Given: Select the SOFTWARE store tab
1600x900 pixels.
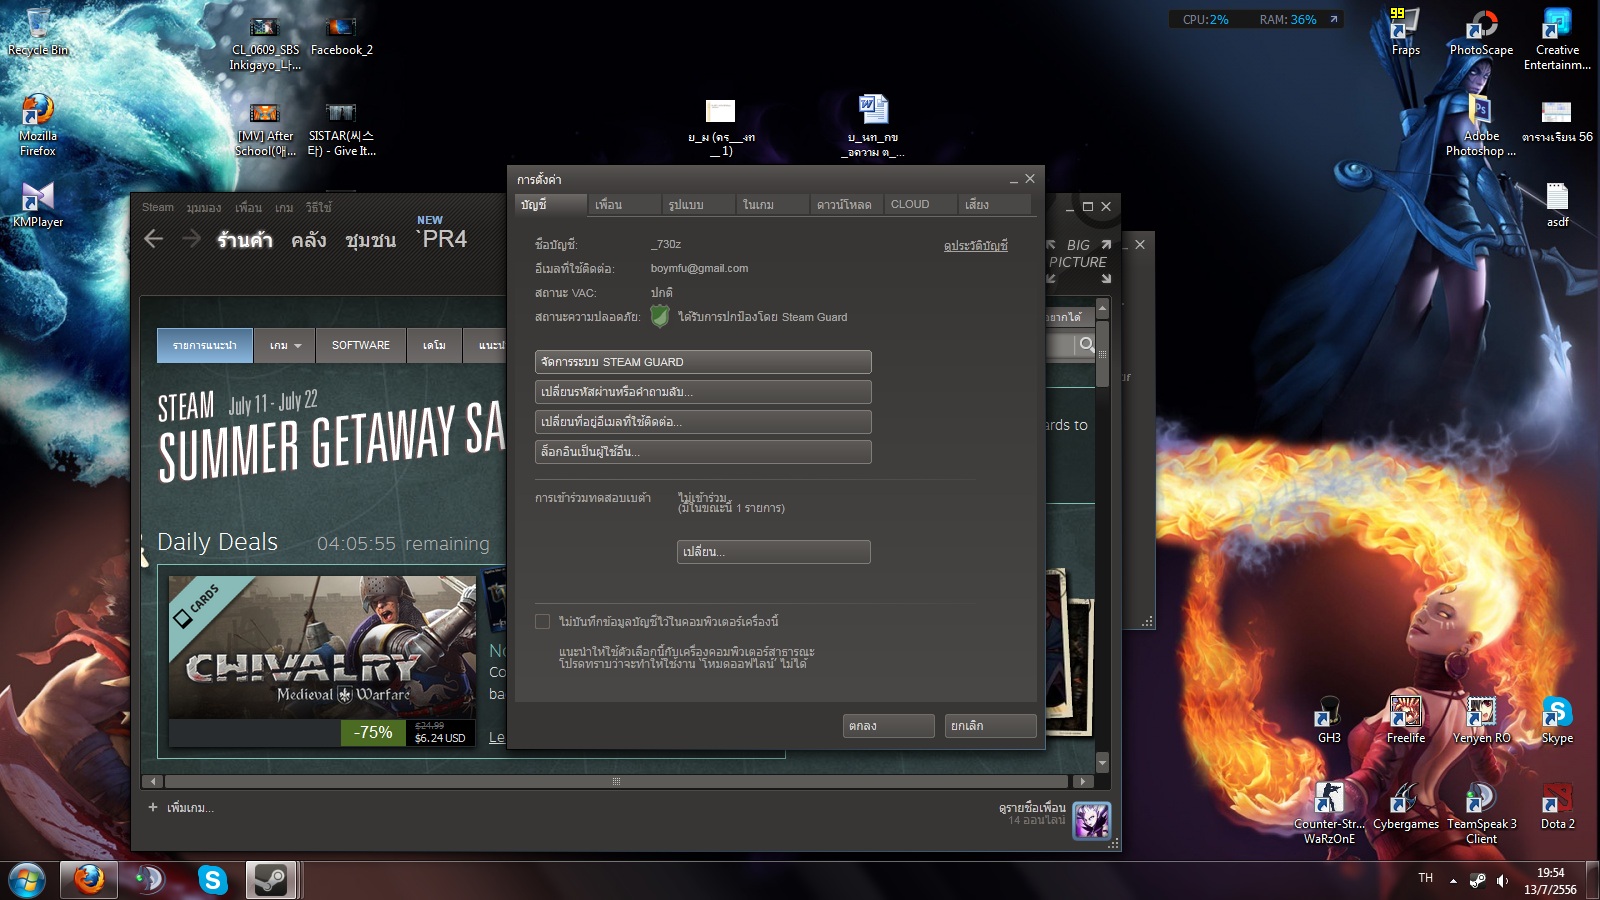Looking at the screenshot, I should (360, 345).
